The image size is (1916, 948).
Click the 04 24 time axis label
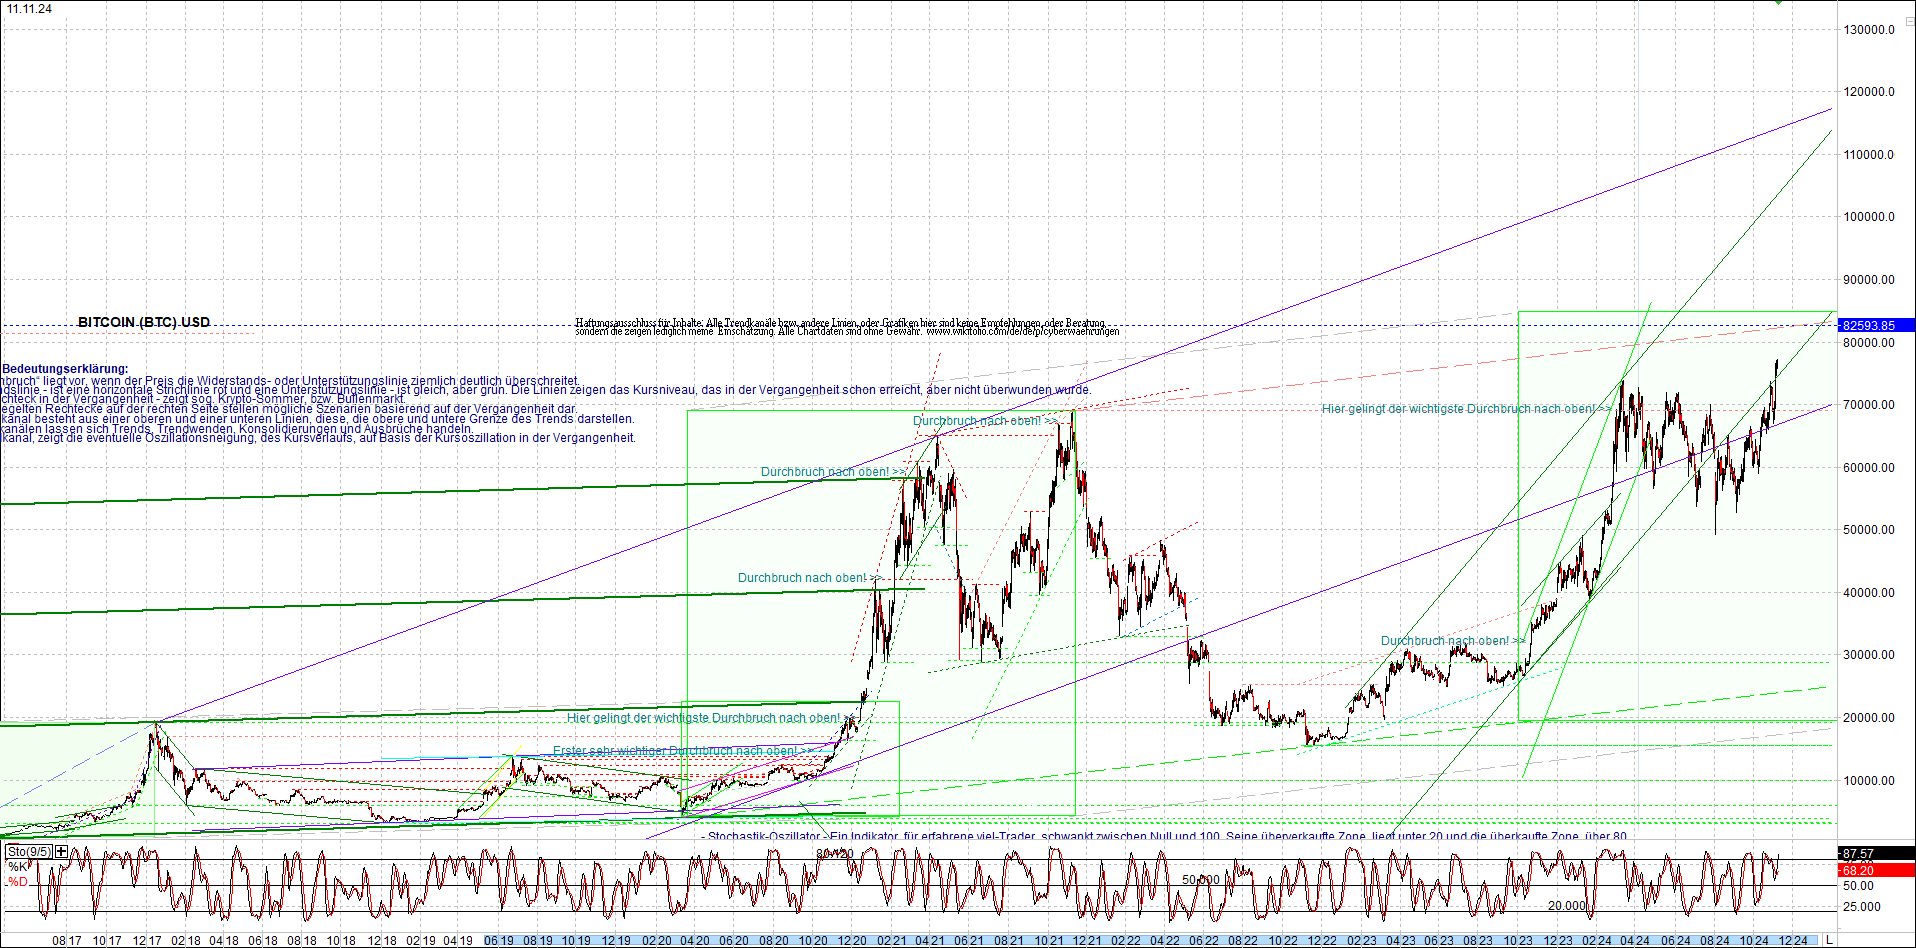(x=1636, y=941)
